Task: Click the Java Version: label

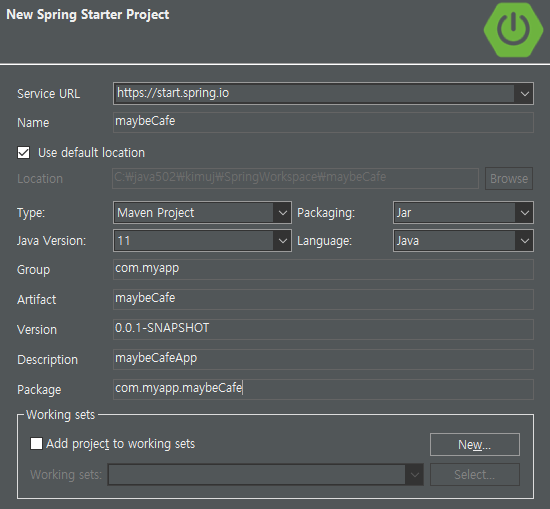Action: click(x=52, y=241)
